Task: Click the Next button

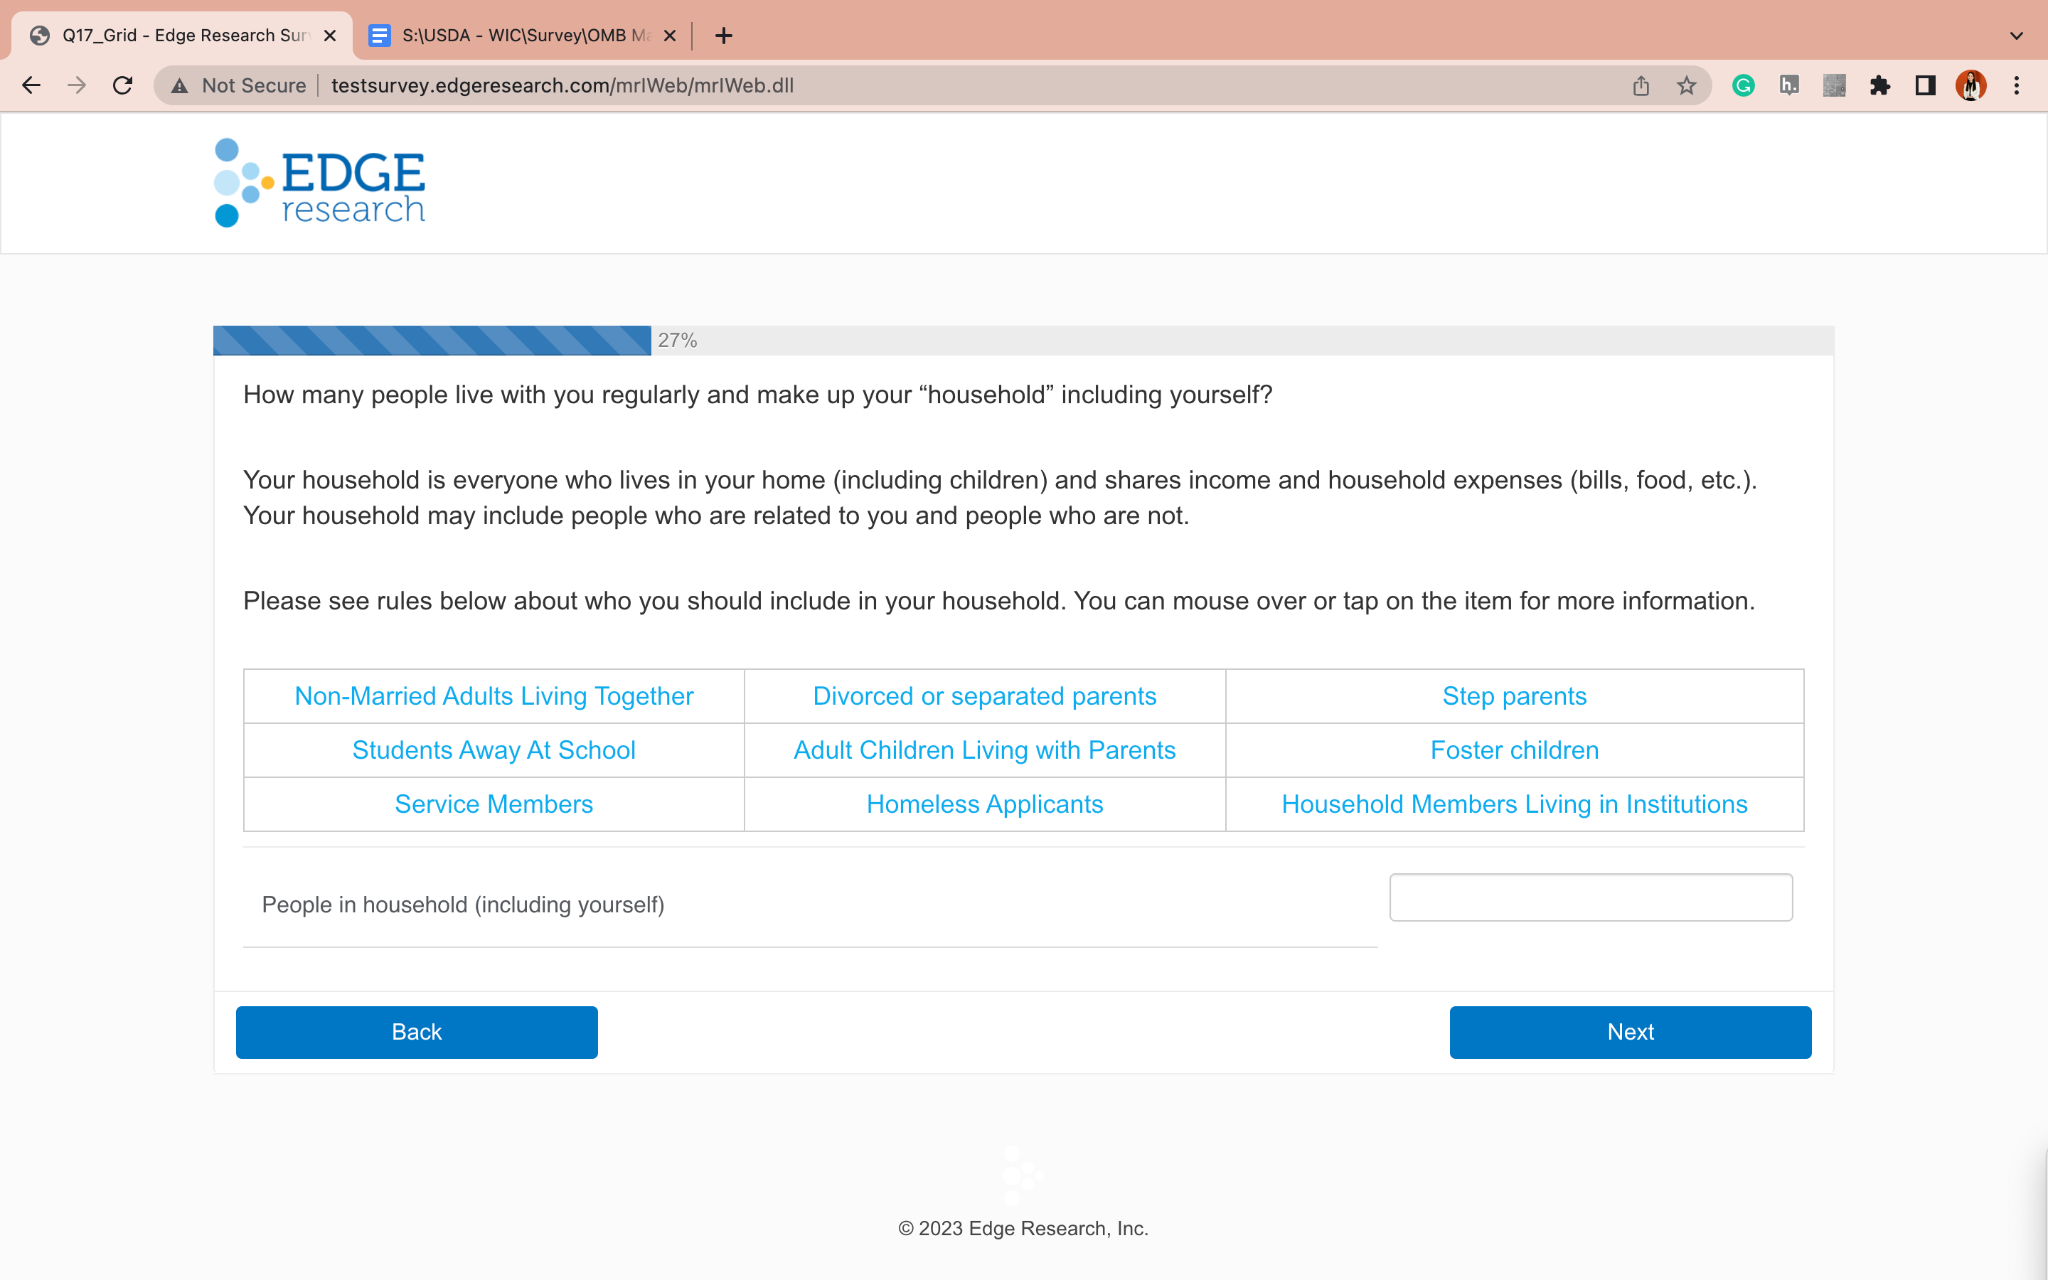Action: click(x=1630, y=1032)
